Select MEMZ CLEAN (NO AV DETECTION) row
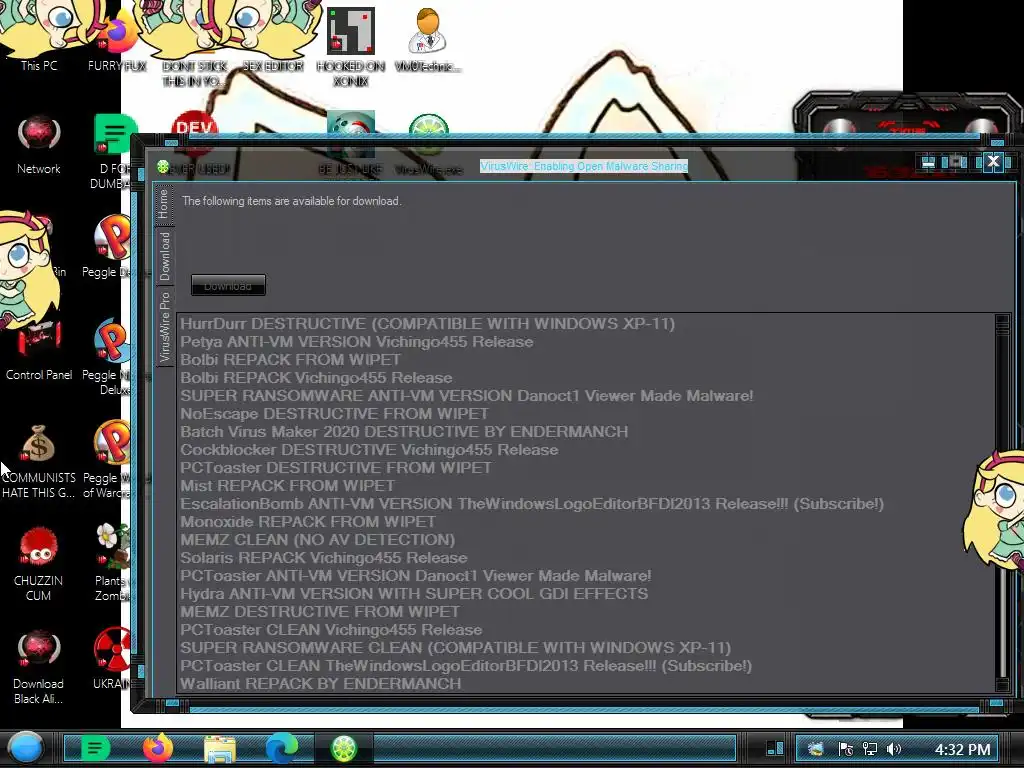This screenshot has height=768, width=1024. click(x=586, y=540)
